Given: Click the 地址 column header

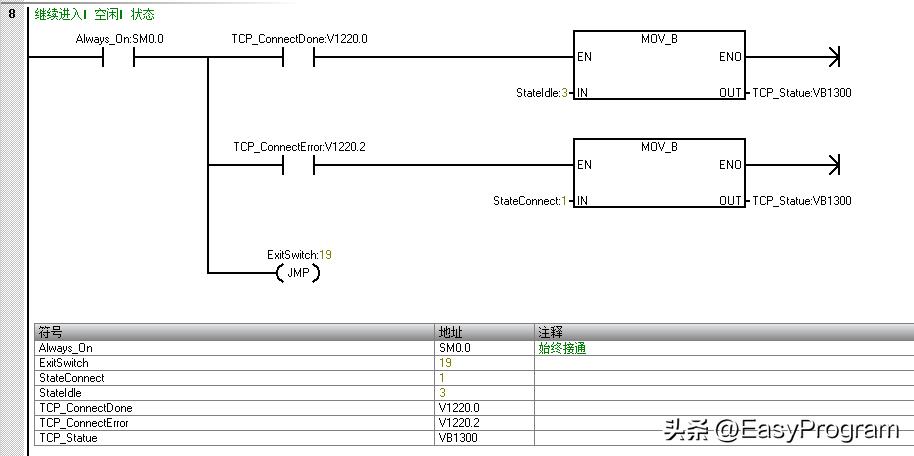Looking at the screenshot, I should click(484, 332).
